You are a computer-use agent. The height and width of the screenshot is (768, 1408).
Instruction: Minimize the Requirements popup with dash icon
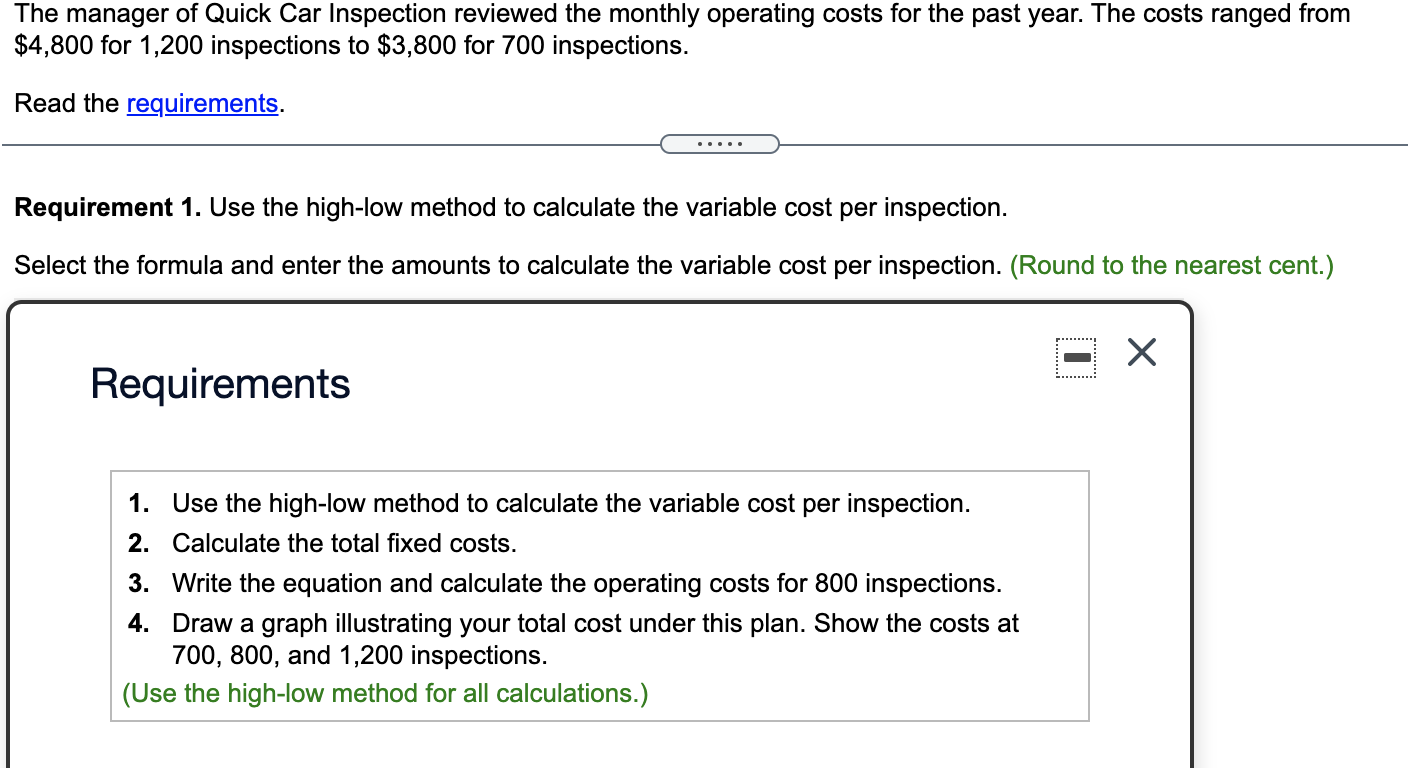pos(1075,357)
